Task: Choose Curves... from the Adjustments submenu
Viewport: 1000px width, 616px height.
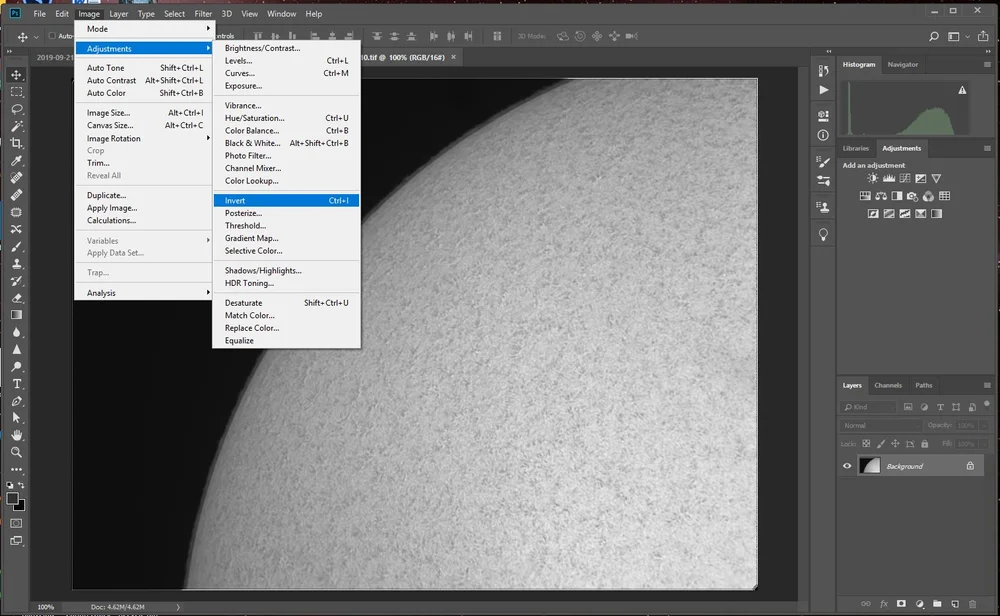Action: [286, 73]
